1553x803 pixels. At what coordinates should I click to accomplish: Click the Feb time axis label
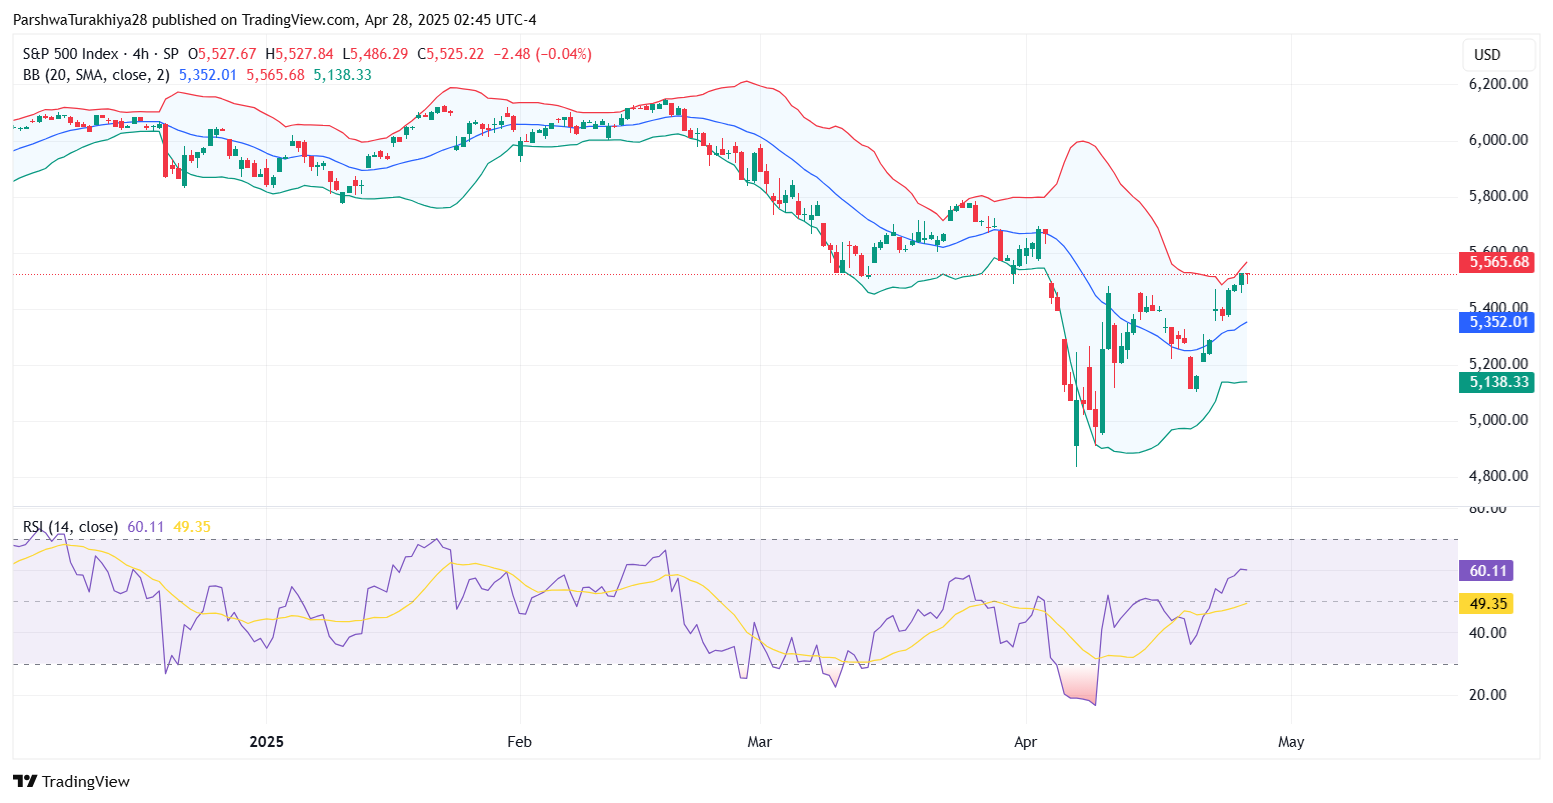pyautogui.click(x=520, y=742)
